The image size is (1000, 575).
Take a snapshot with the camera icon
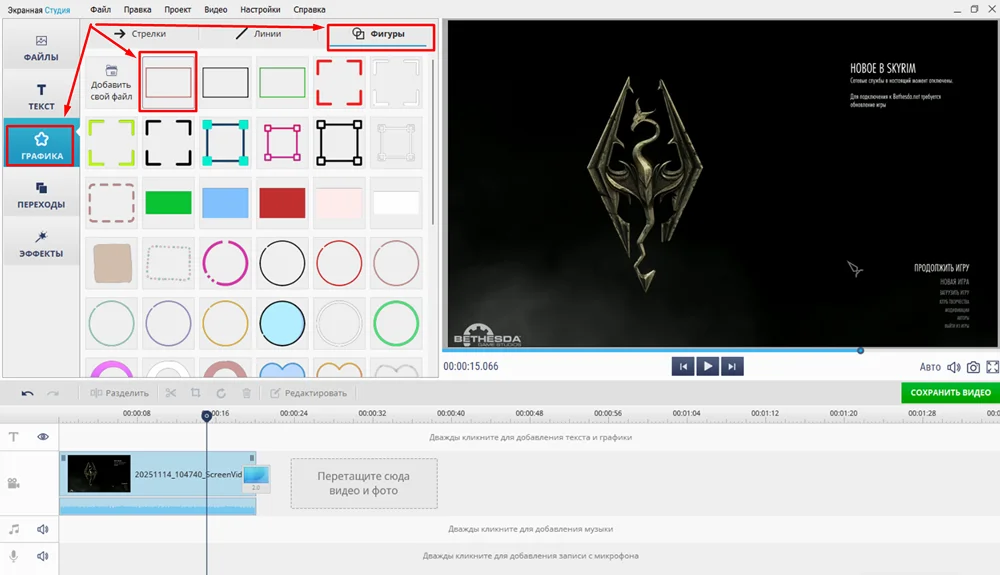(973, 367)
